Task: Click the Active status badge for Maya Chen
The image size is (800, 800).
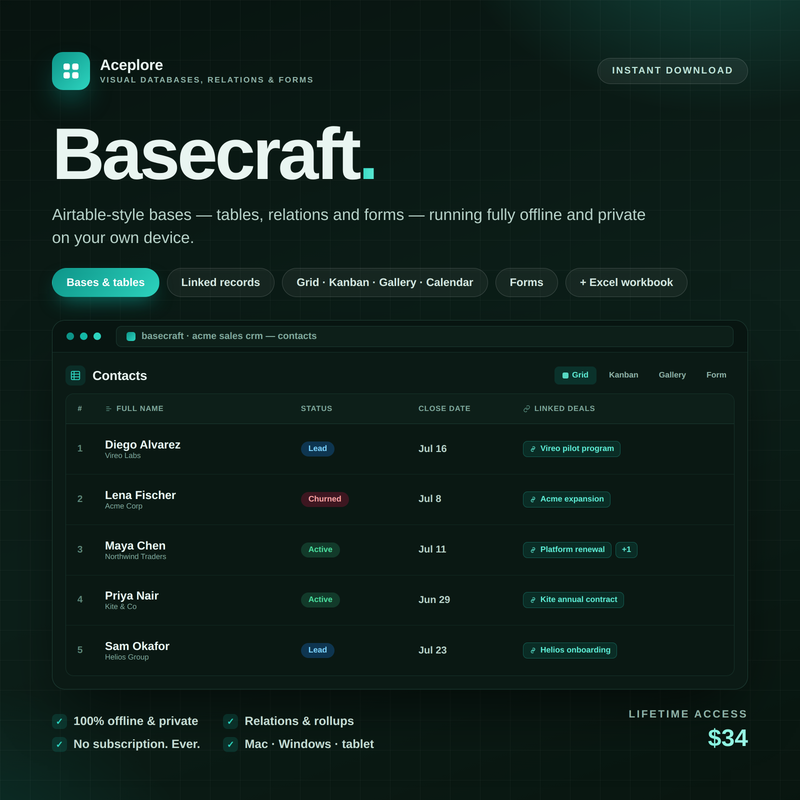Action: point(320,550)
